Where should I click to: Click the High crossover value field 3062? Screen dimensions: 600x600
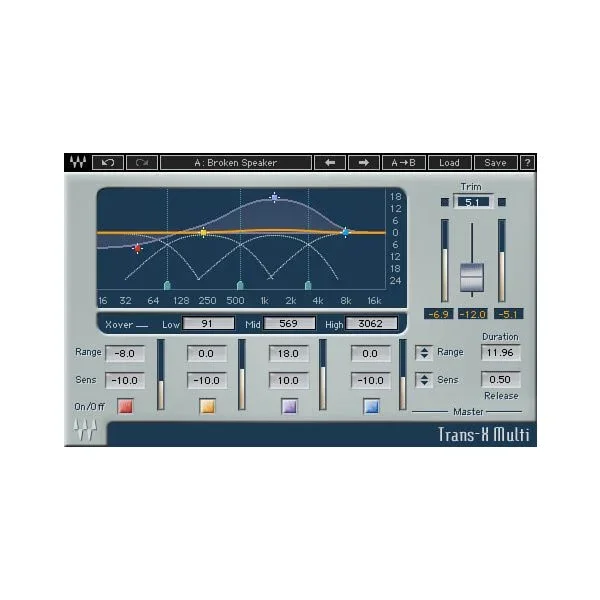371,323
